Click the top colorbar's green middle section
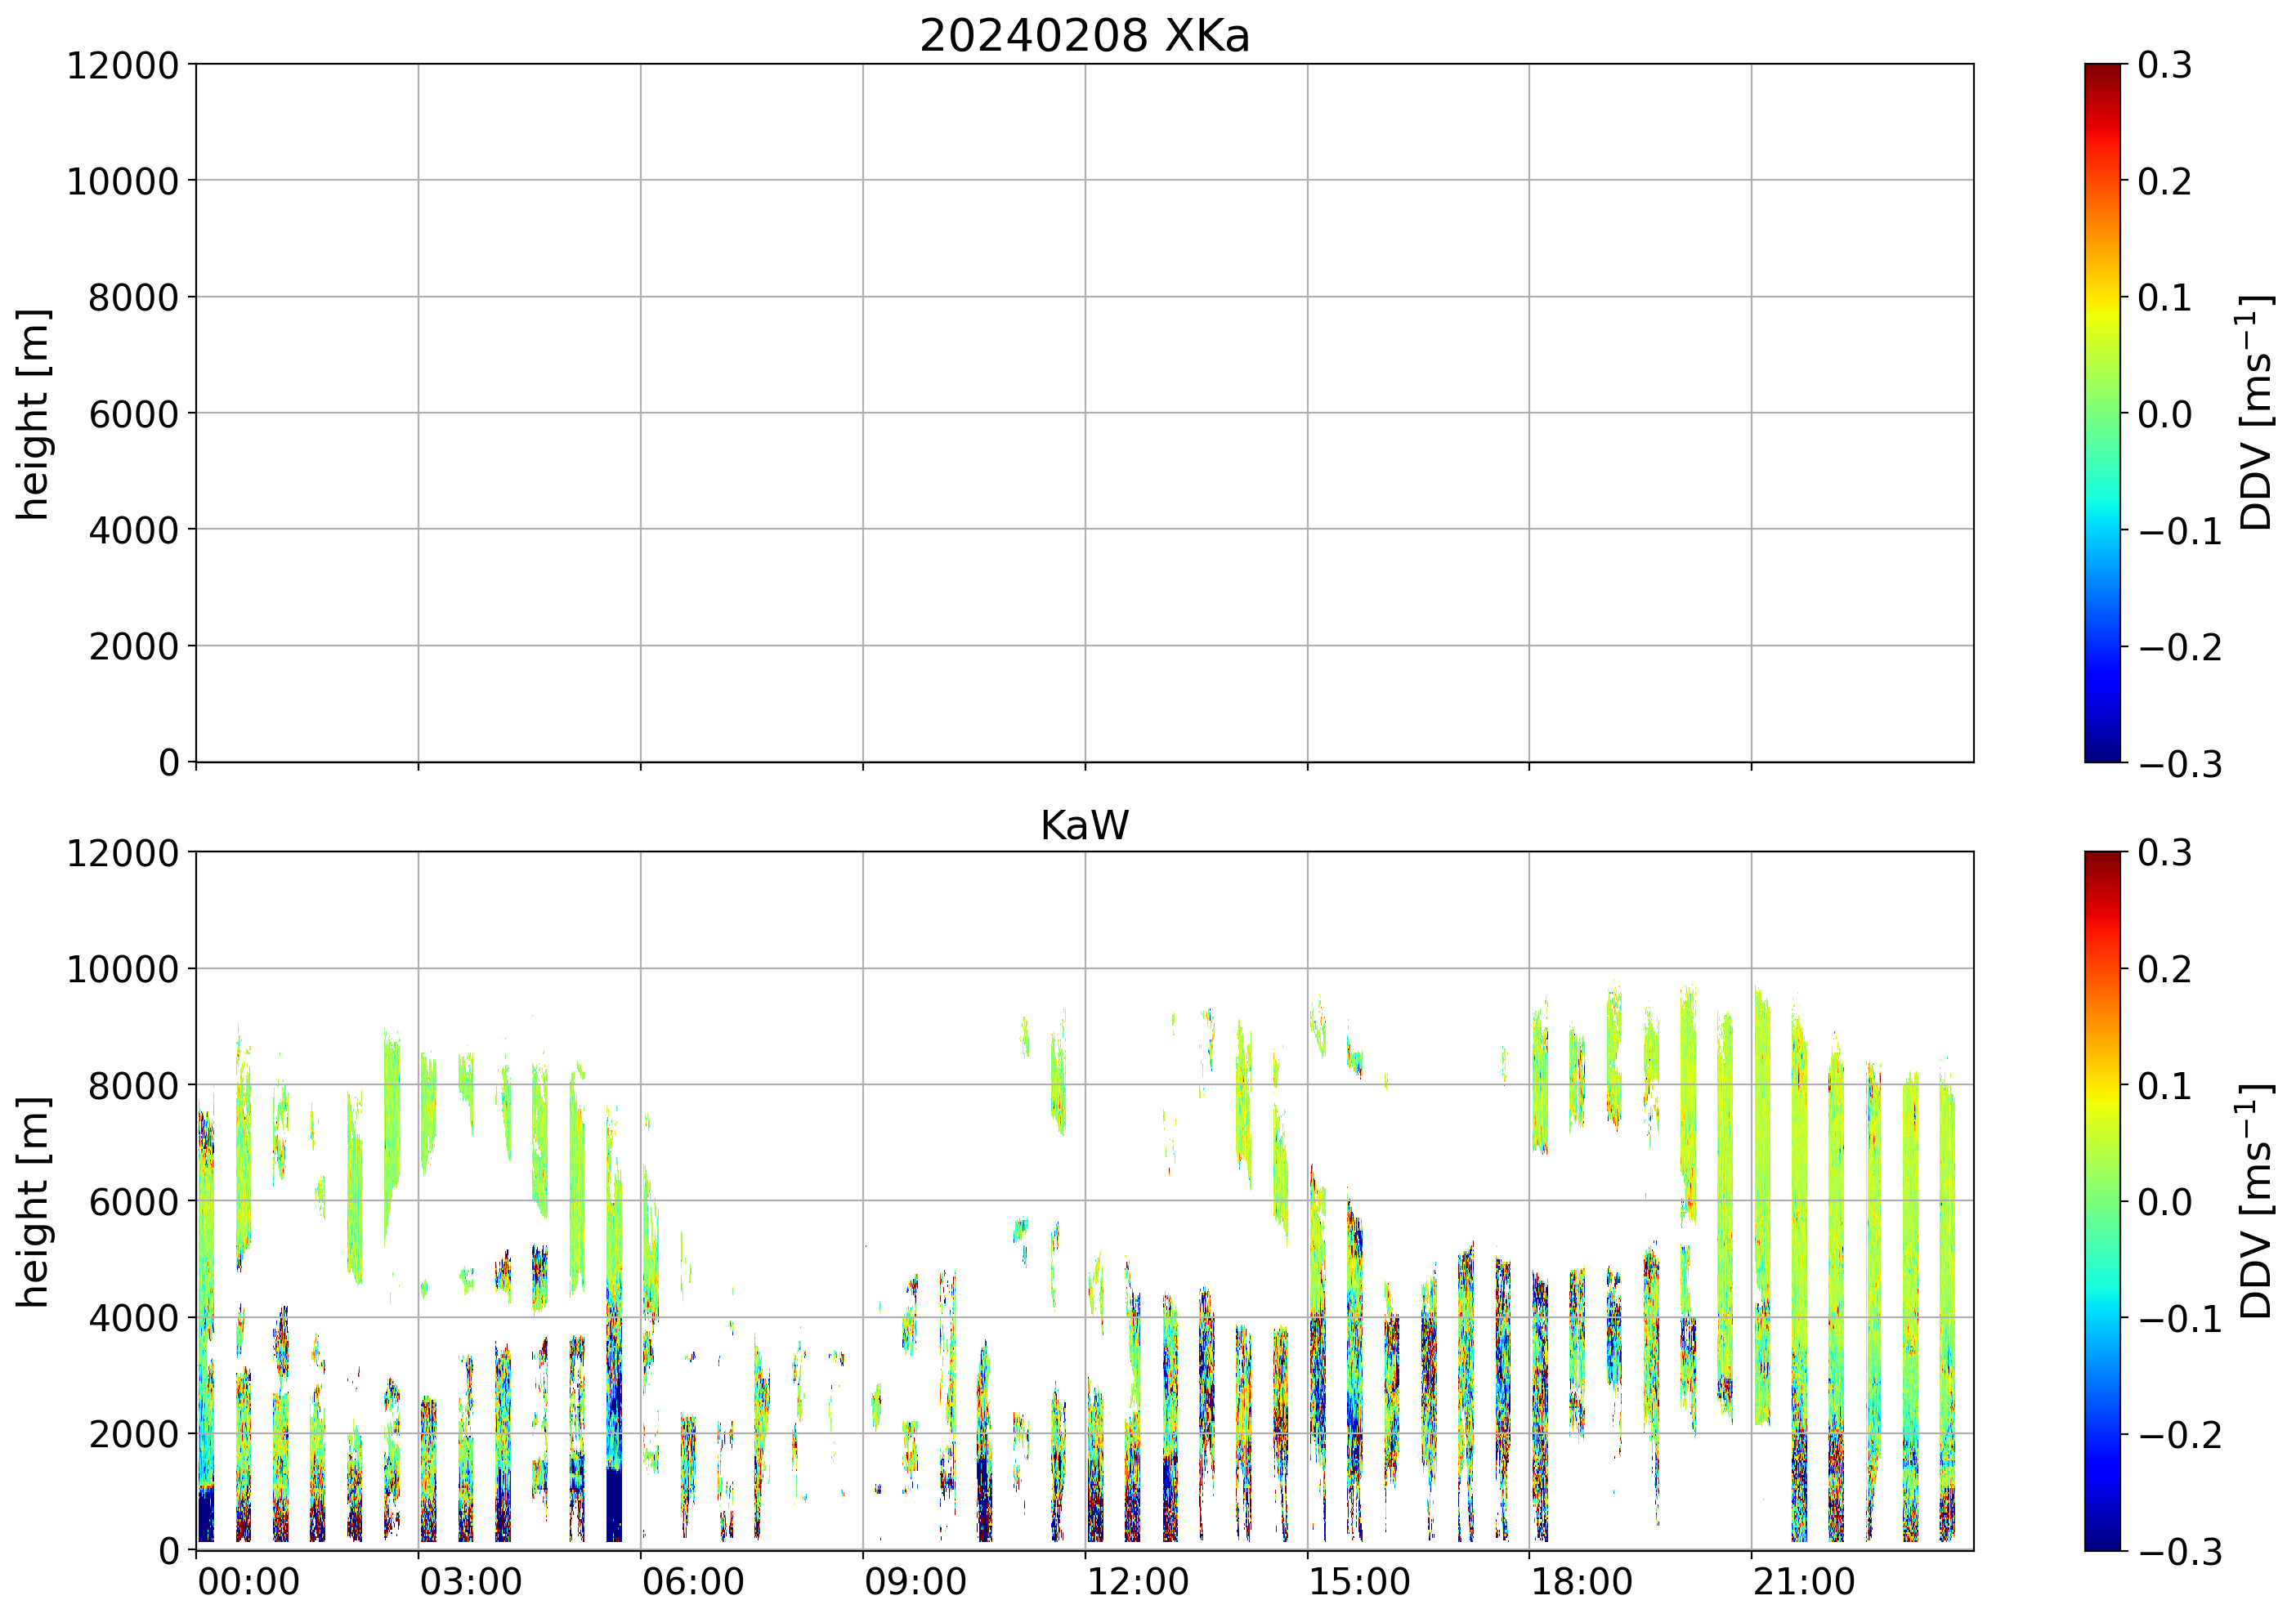The image size is (2296, 1618). coord(2102,413)
